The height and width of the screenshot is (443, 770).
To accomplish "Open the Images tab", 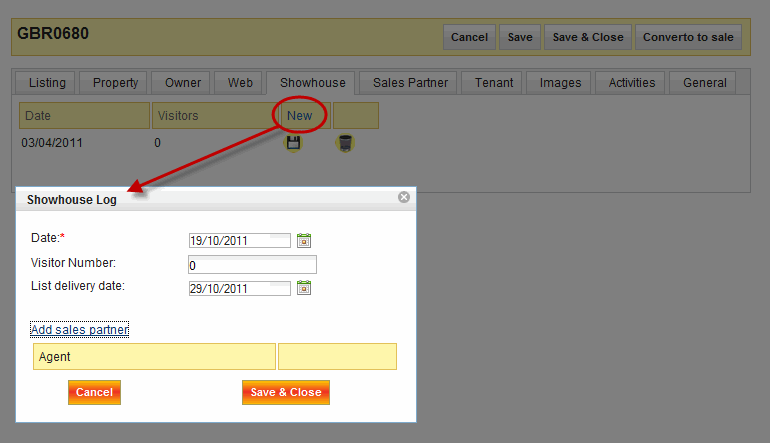I will click(560, 83).
